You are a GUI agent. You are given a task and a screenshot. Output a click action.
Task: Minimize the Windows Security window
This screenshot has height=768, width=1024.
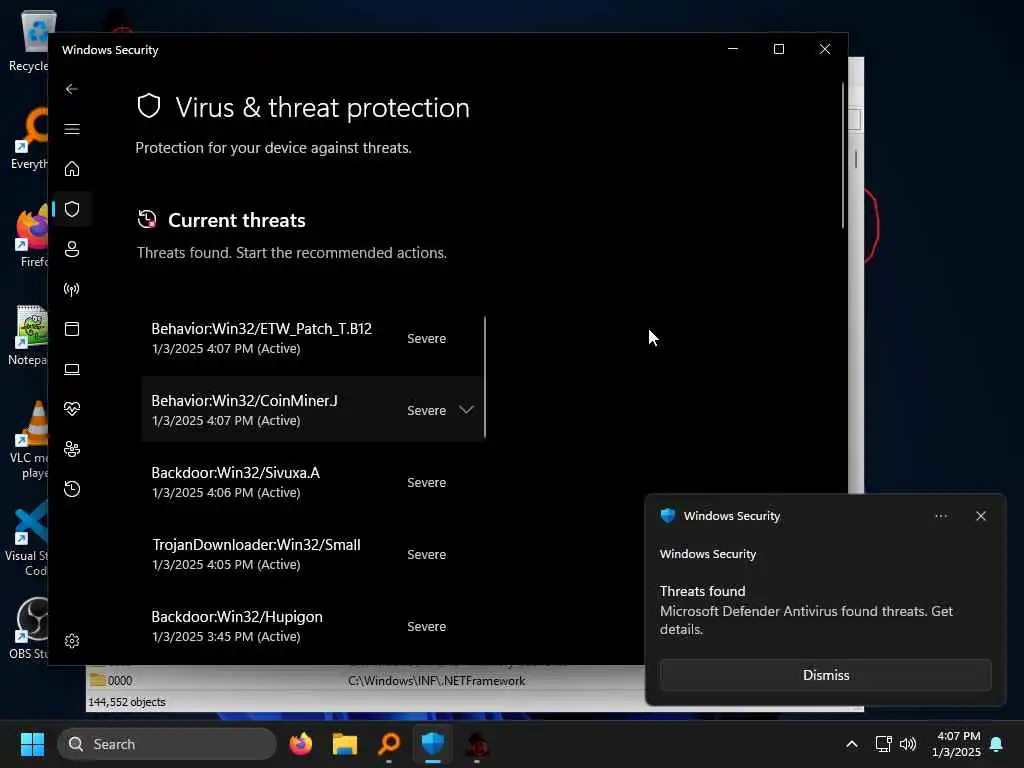pos(733,49)
